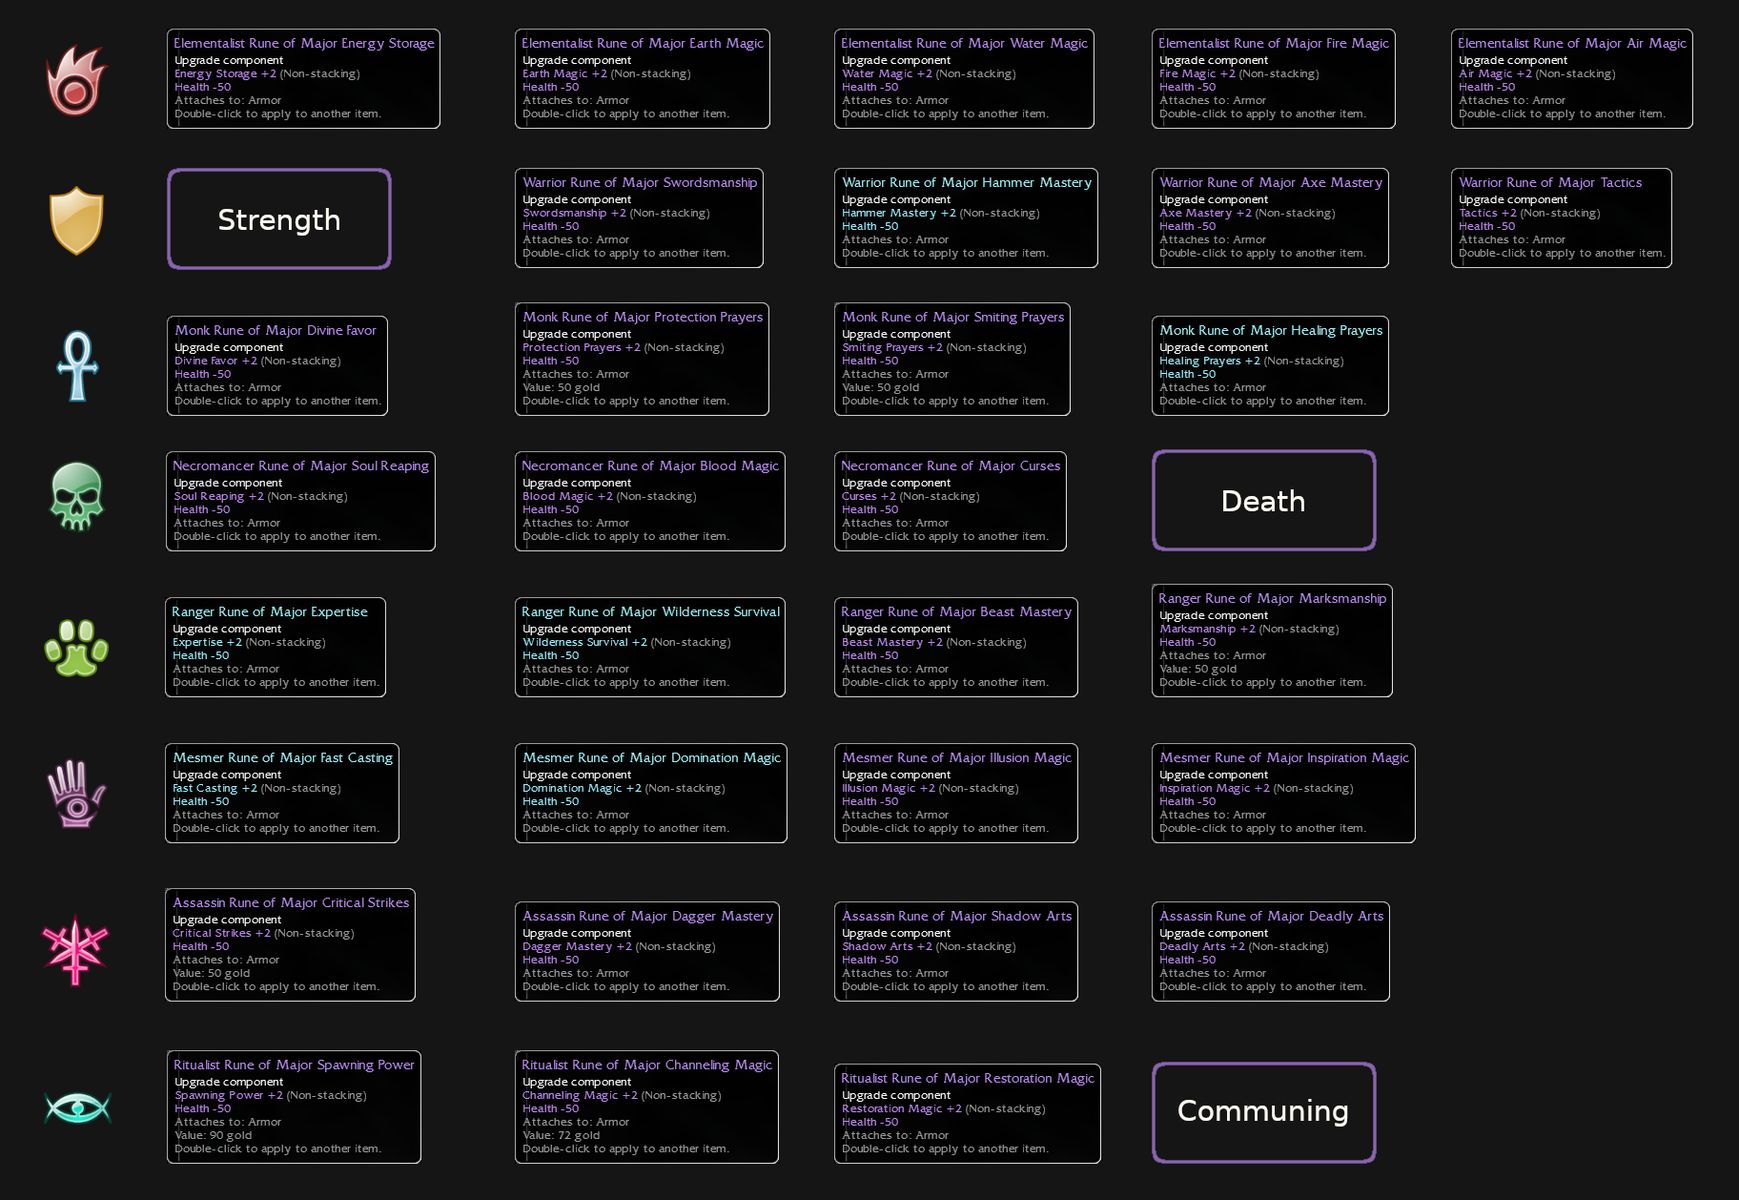
Task: Click the Necromancer green skull icon
Action: pos(76,496)
